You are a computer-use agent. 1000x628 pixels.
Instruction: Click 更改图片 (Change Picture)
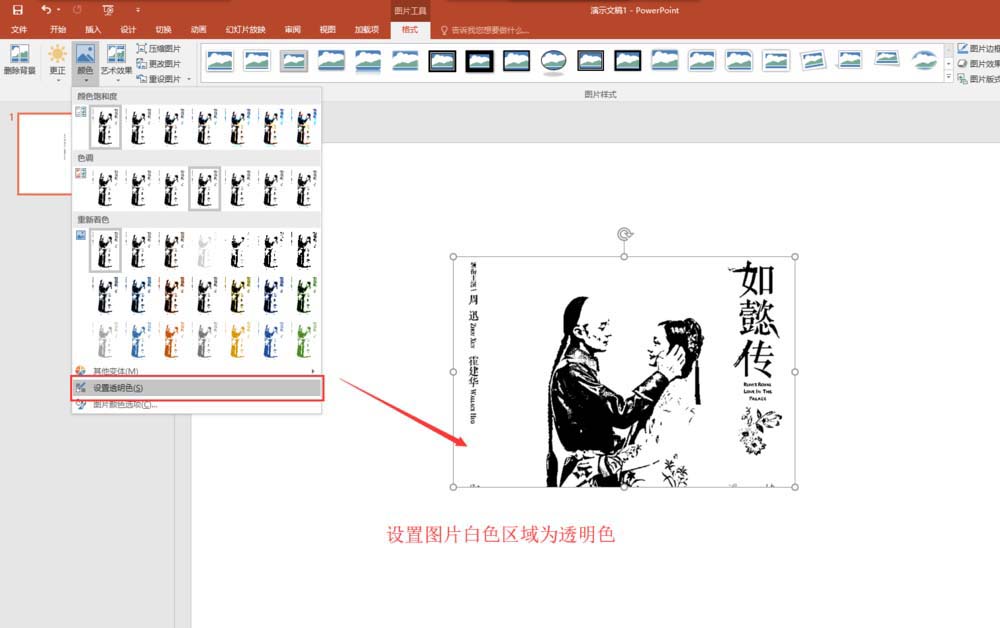159,64
